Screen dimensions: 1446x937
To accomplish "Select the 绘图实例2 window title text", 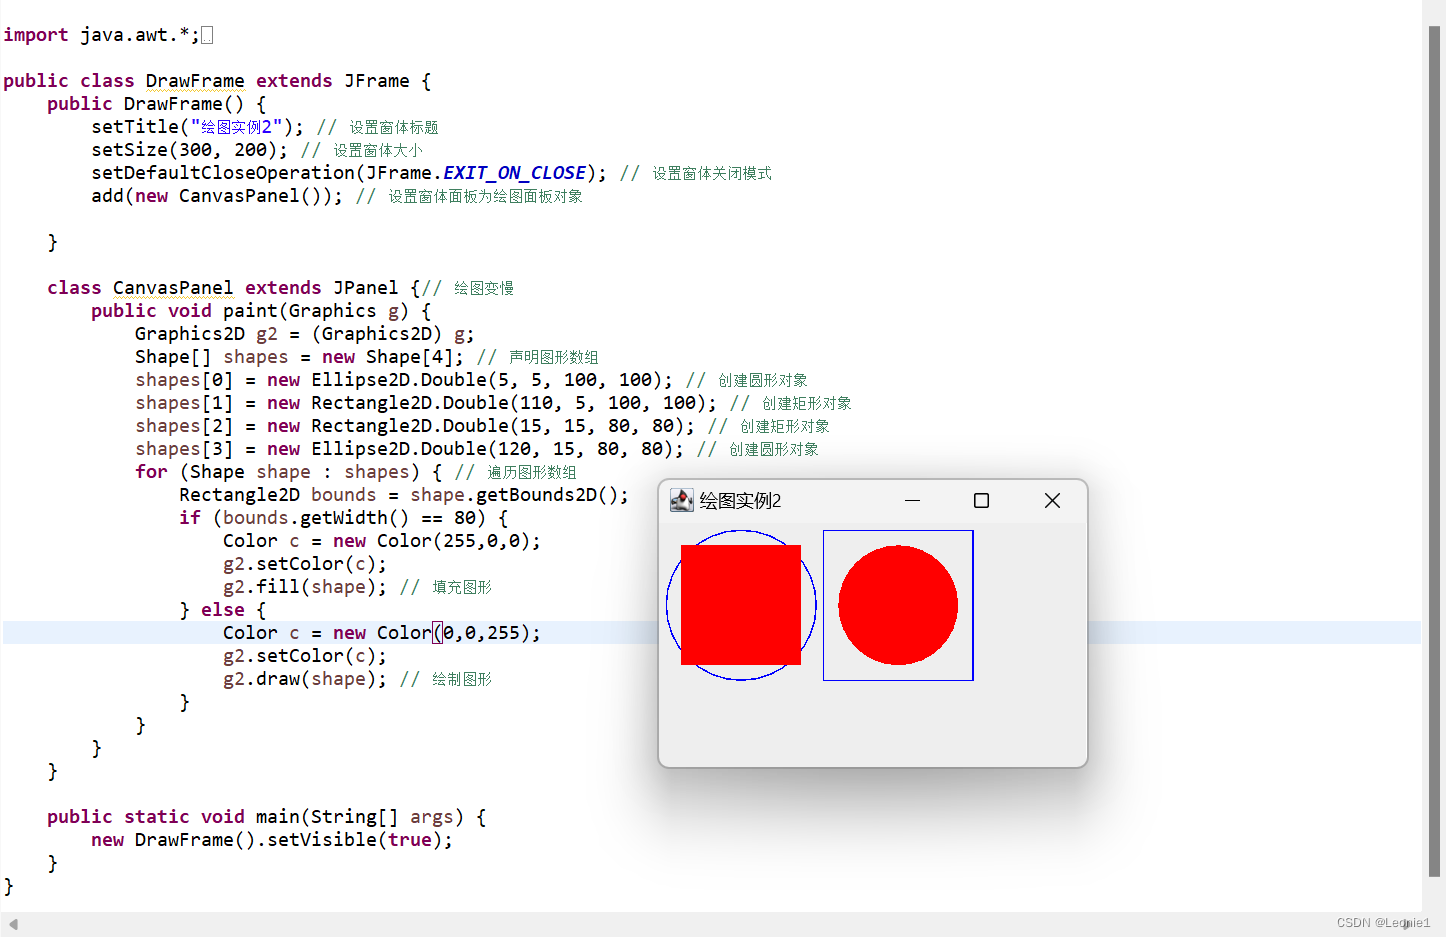I will point(738,500).
